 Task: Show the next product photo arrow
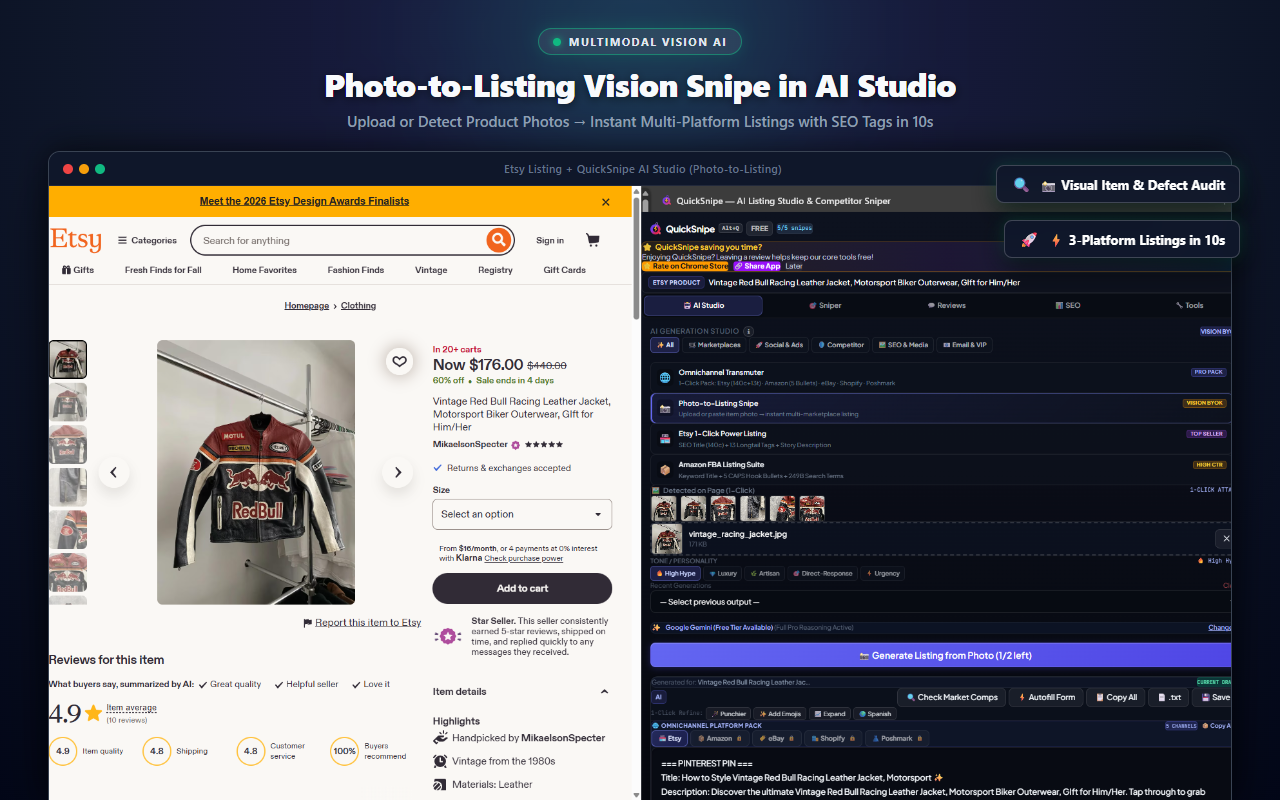pos(398,473)
